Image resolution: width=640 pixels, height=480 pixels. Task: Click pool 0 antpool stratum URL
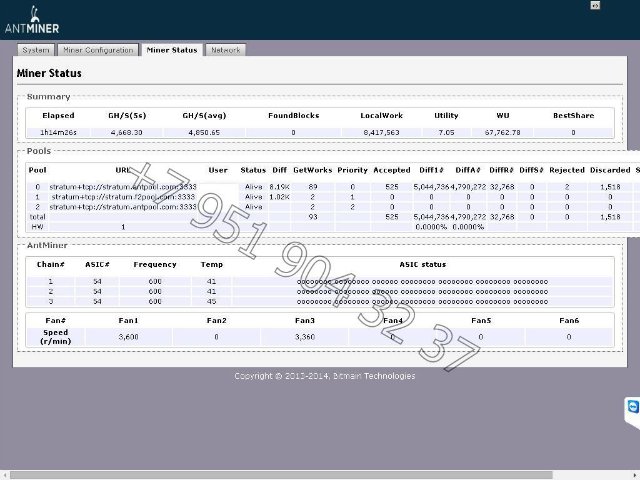click(x=123, y=187)
